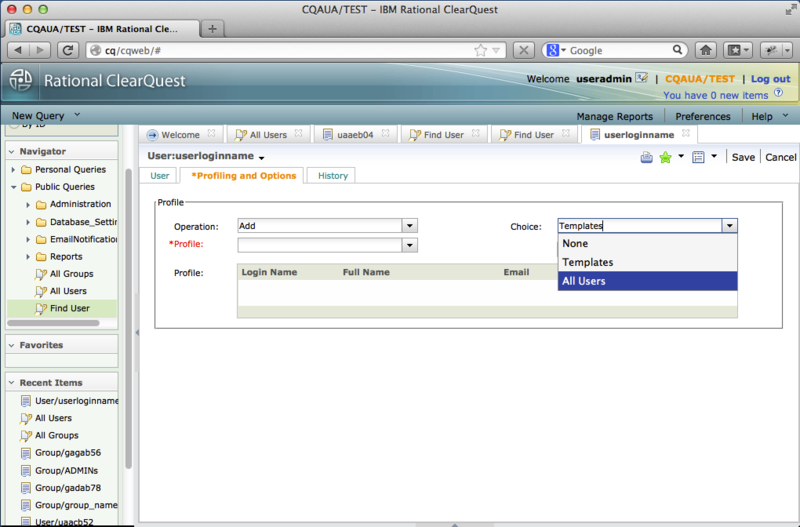This screenshot has height=527, width=800.
Task: Close the Welcome tab with its X icon
Action: coord(211,133)
